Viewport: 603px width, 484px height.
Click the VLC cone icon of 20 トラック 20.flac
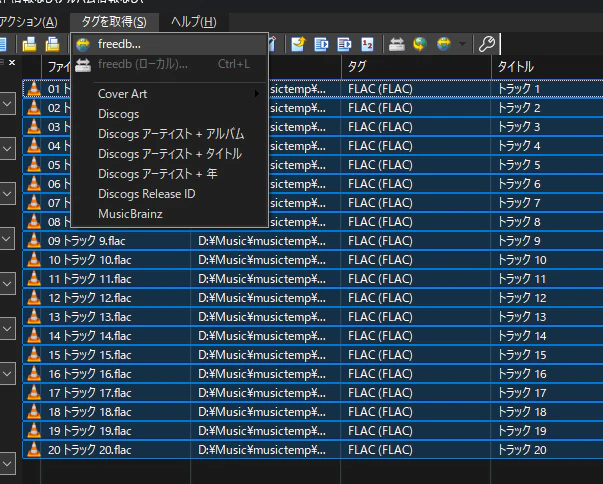(x=34, y=450)
